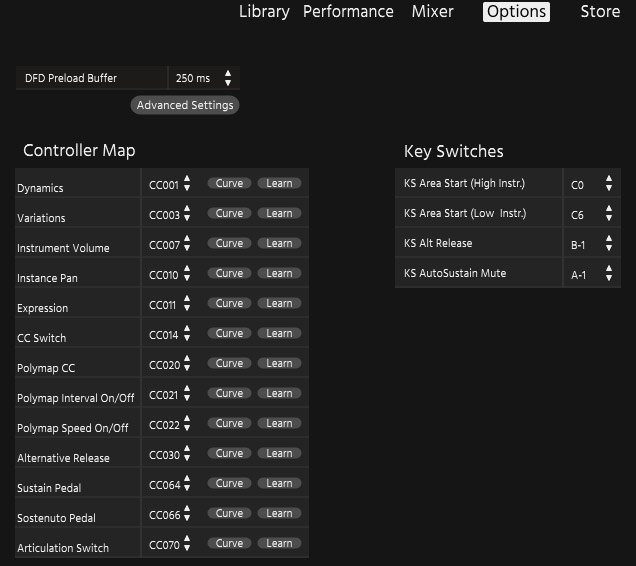
Task: Open Curve for Variations controller
Action: [229, 213]
